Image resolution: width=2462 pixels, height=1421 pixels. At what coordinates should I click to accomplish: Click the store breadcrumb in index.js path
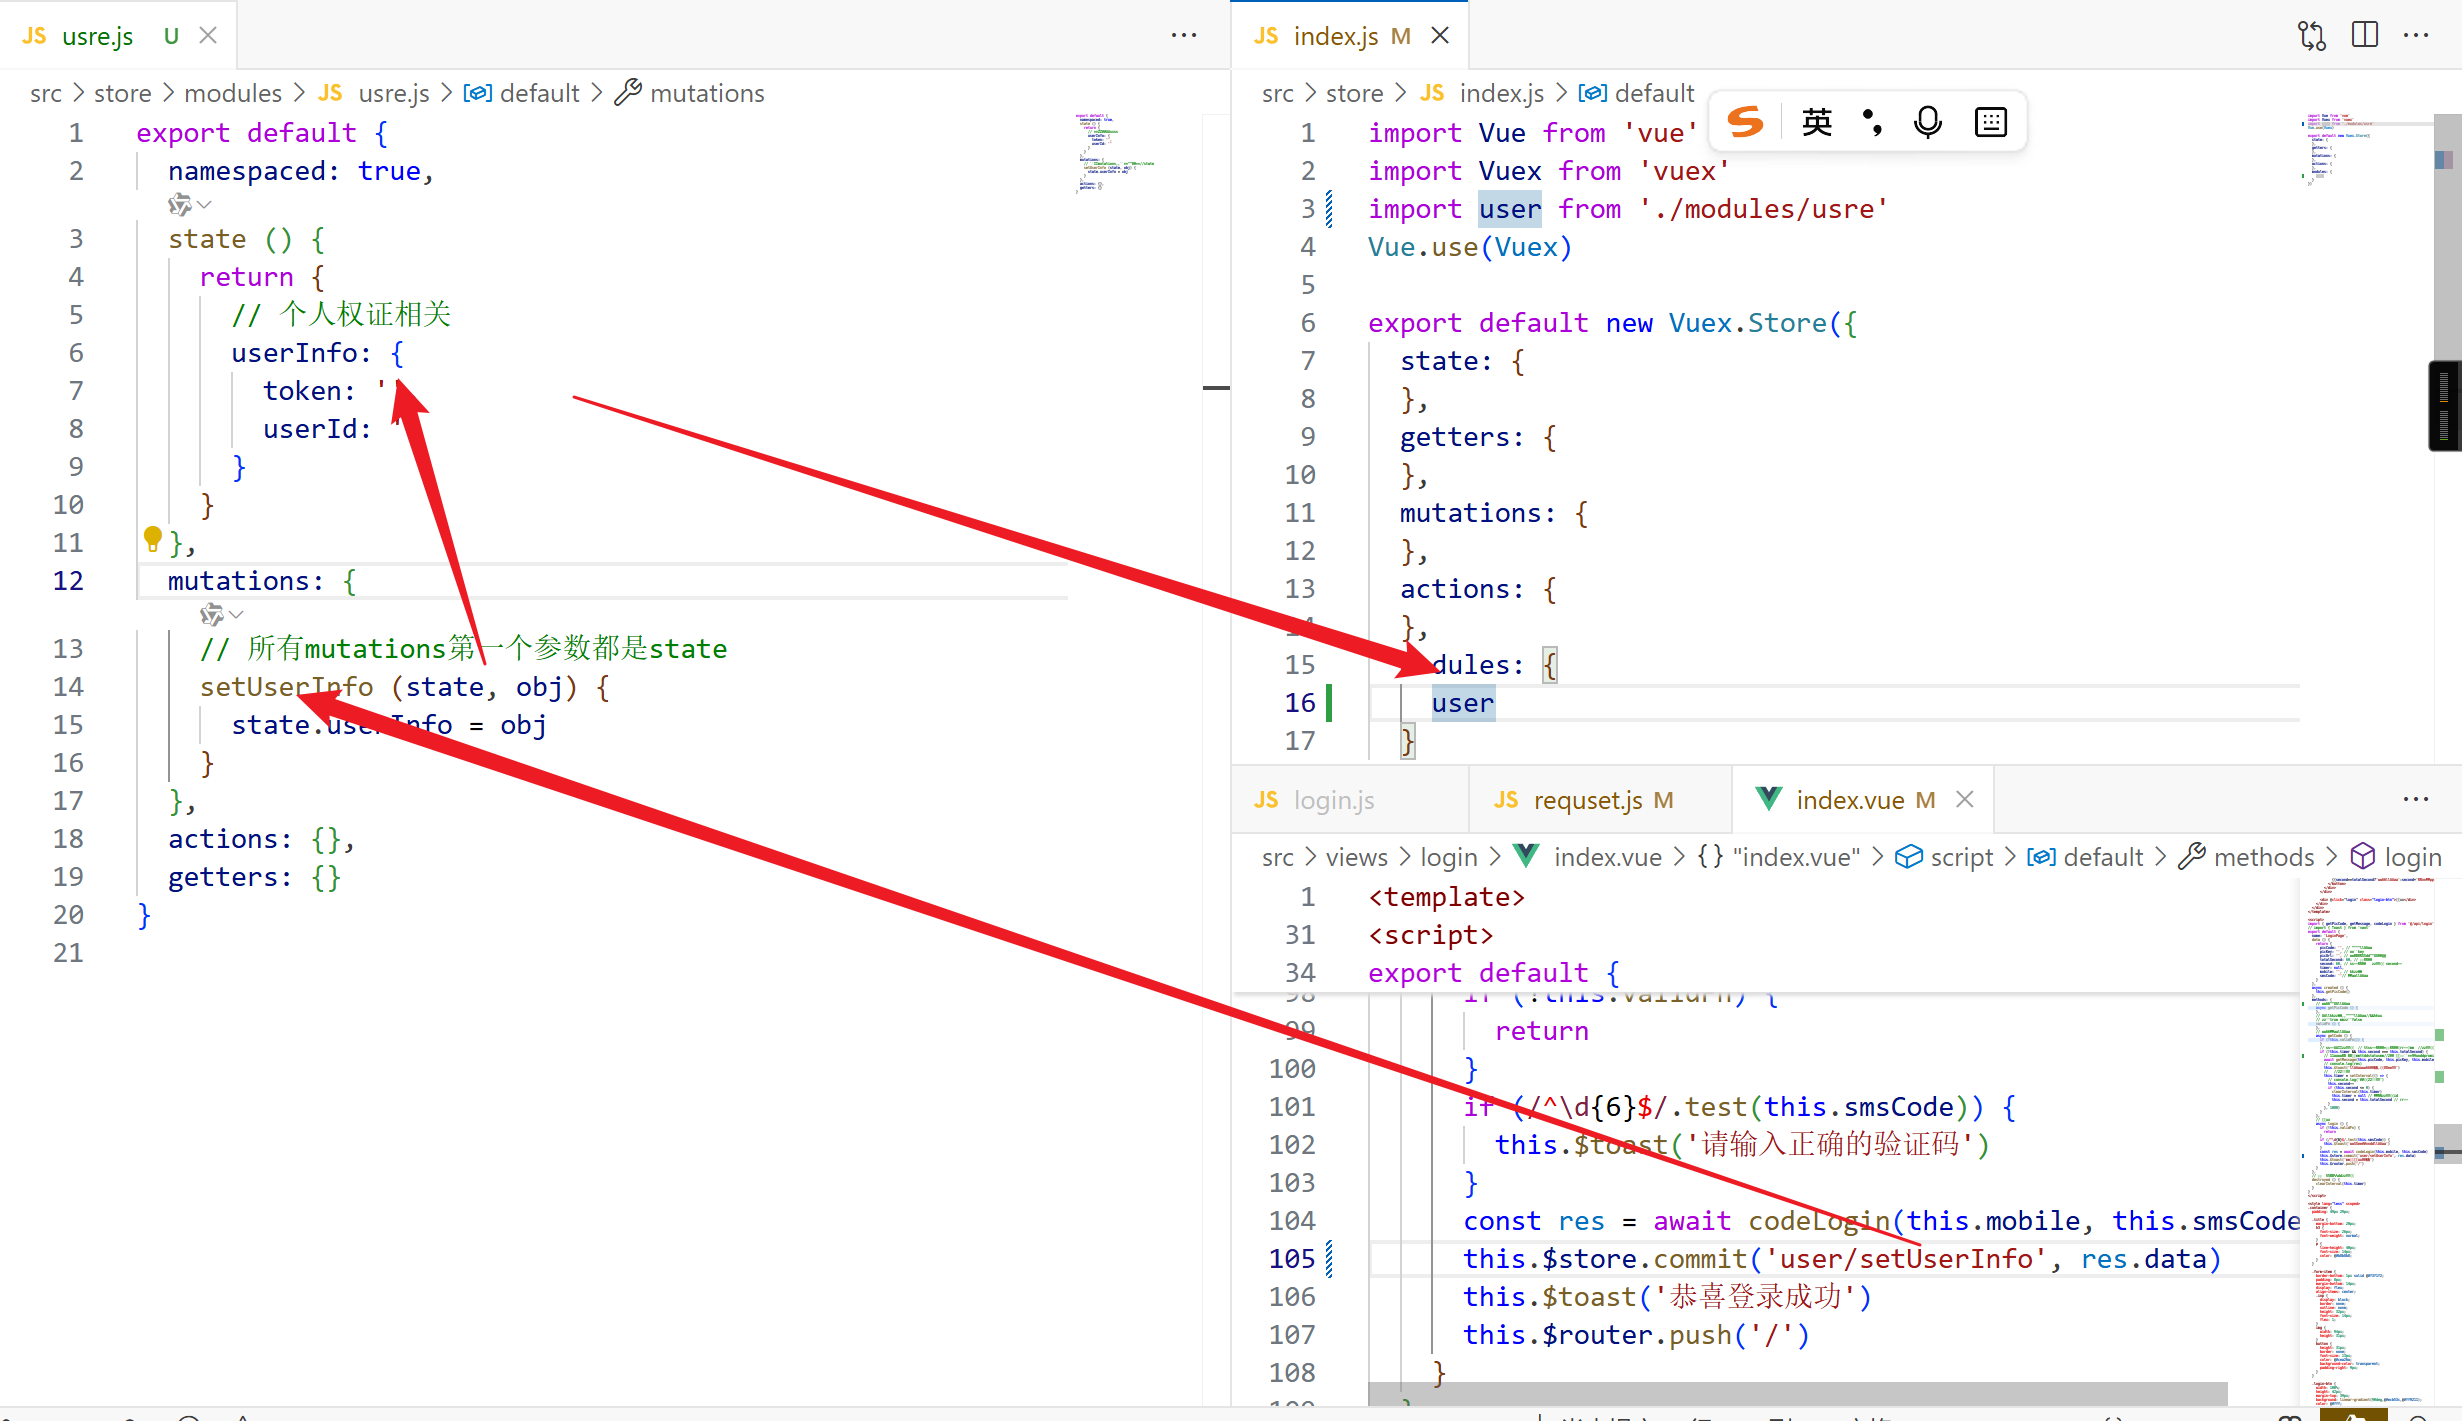tap(1354, 93)
